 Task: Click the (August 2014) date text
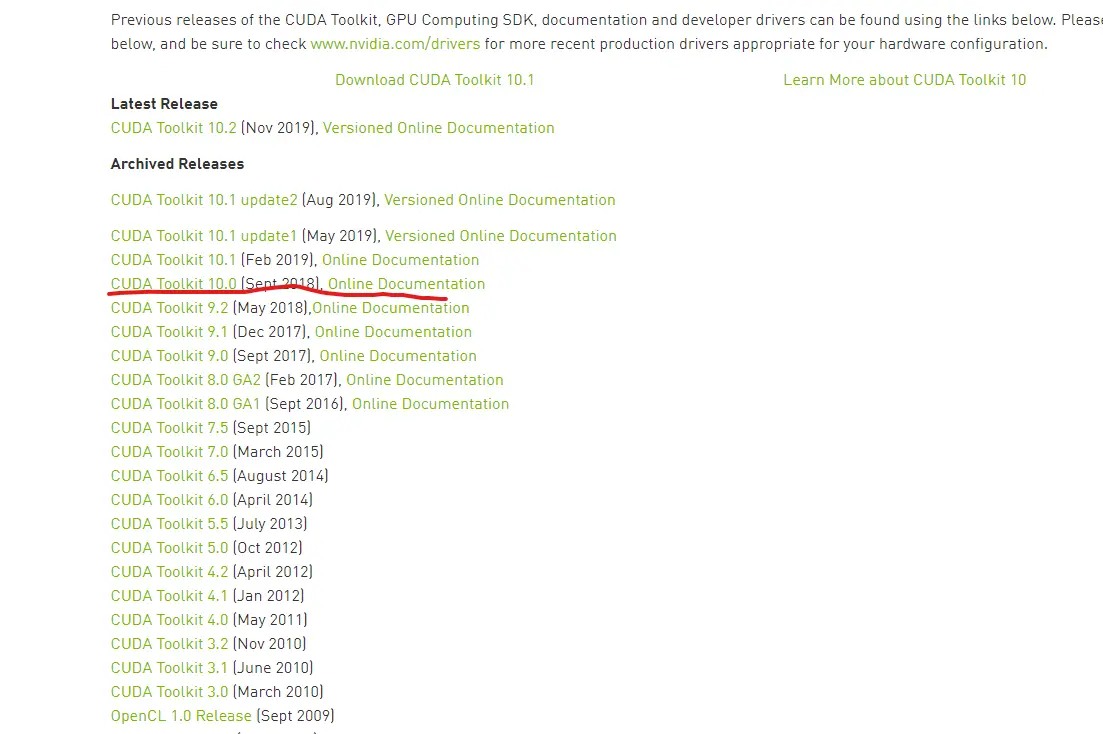click(281, 475)
